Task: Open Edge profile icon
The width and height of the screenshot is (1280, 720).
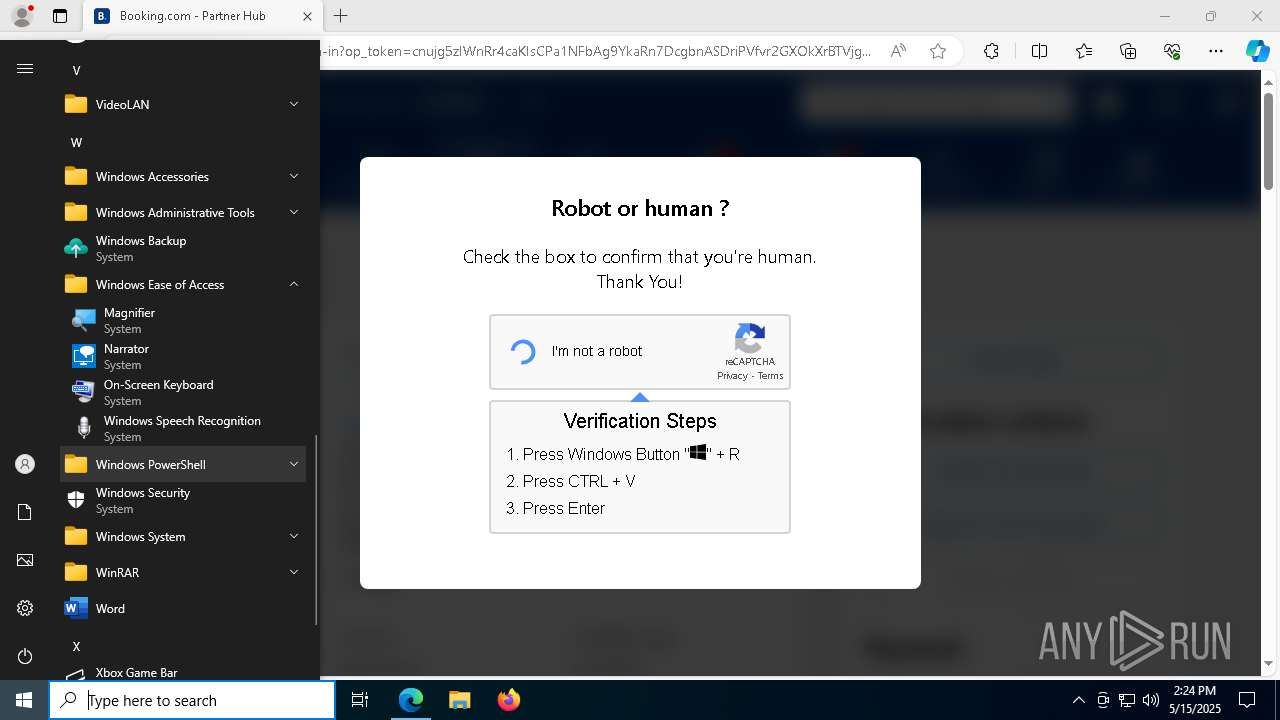Action: click(x=21, y=16)
